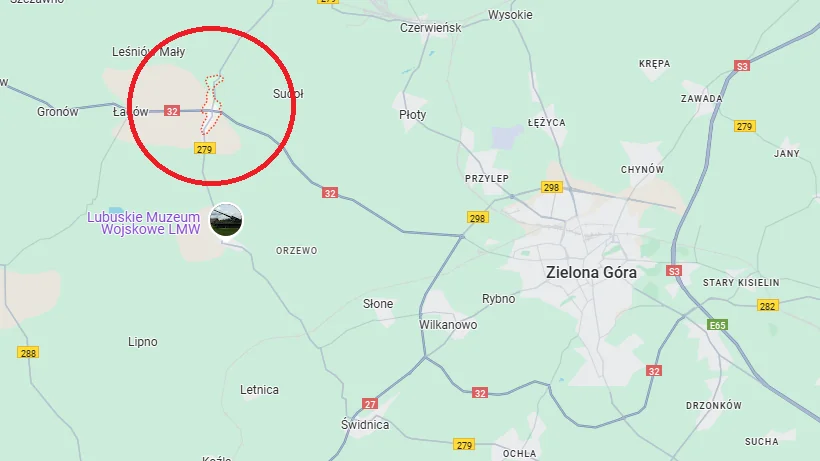This screenshot has width=820, height=461.
Task: Select the Płoty village label
Action: (413, 115)
